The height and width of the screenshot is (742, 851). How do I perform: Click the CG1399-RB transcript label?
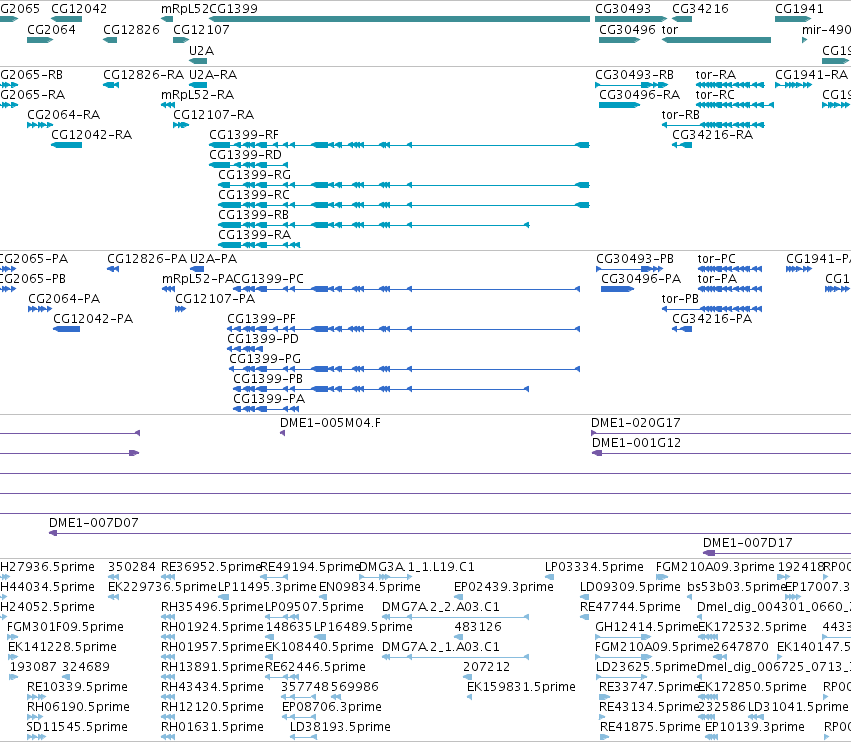[253, 214]
